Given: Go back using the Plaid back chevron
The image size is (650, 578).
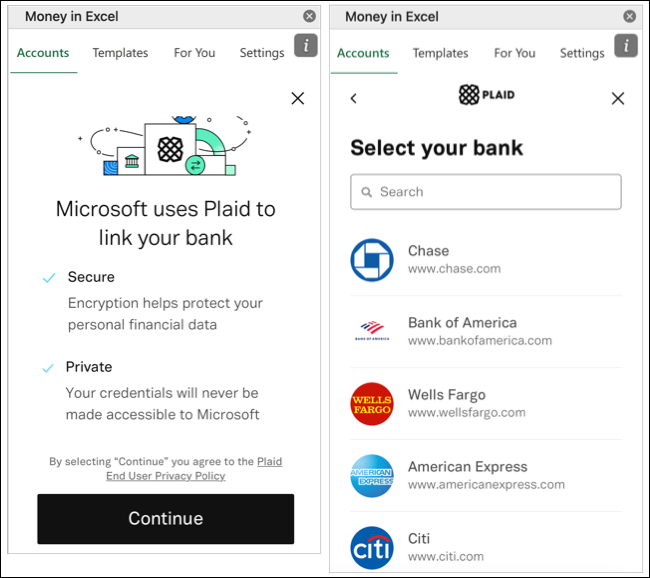Looking at the screenshot, I should click(x=354, y=99).
